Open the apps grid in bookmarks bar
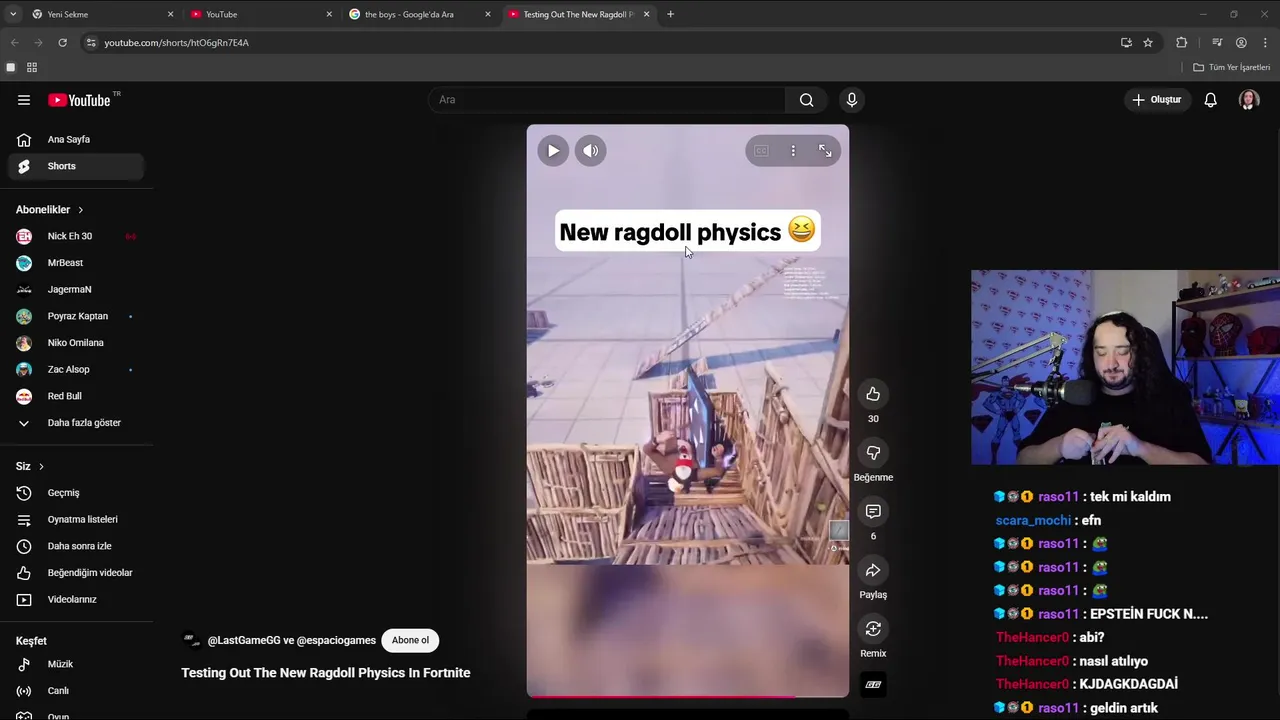The width and height of the screenshot is (1280, 720). (x=32, y=67)
